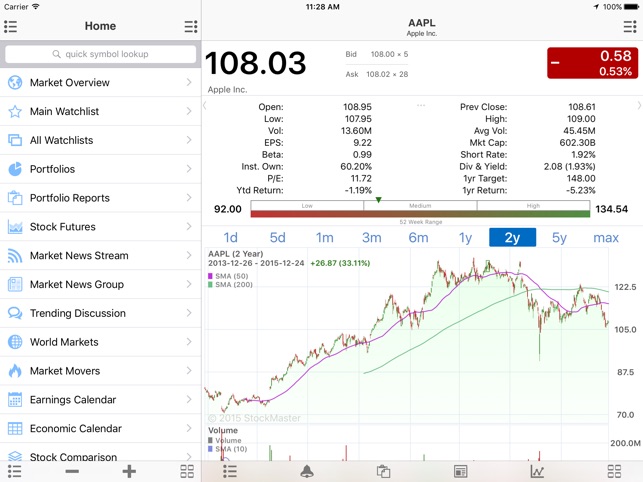Tap the news page icon in bottom toolbar
Screen dimensions: 643x482
(461, 471)
